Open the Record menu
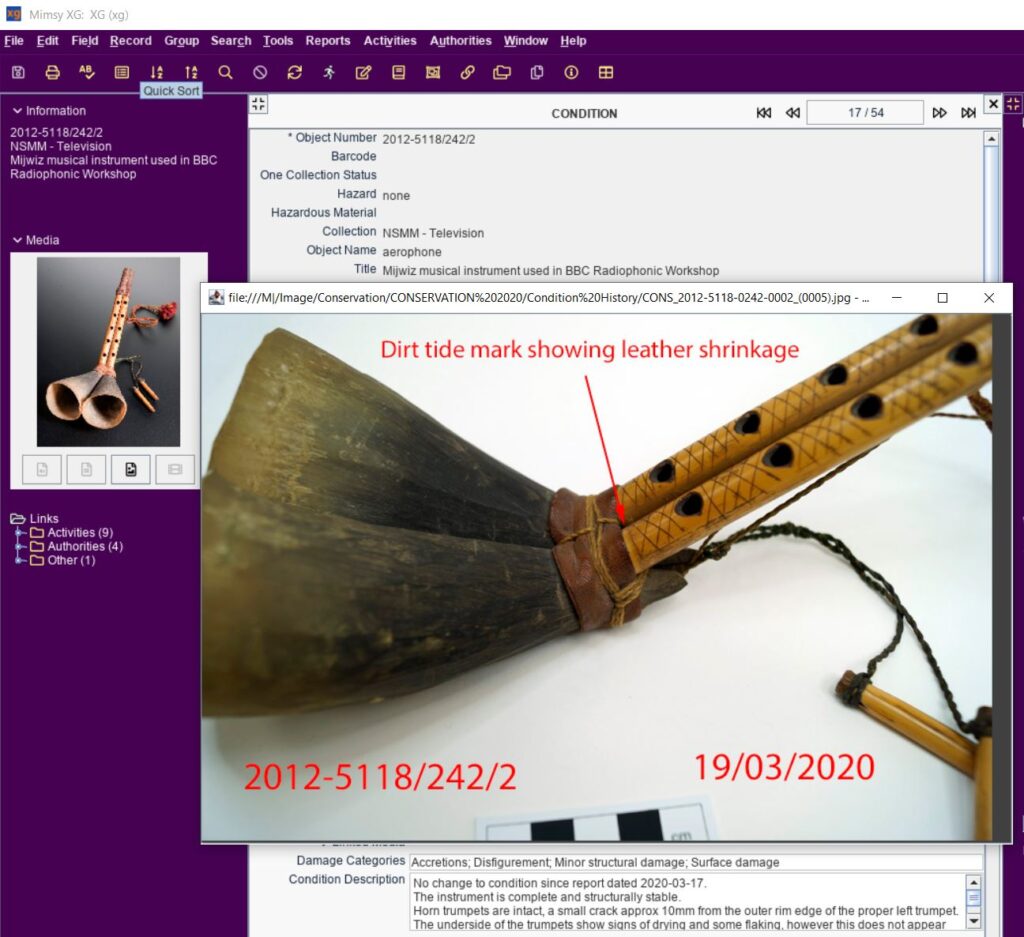 point(131,40)
